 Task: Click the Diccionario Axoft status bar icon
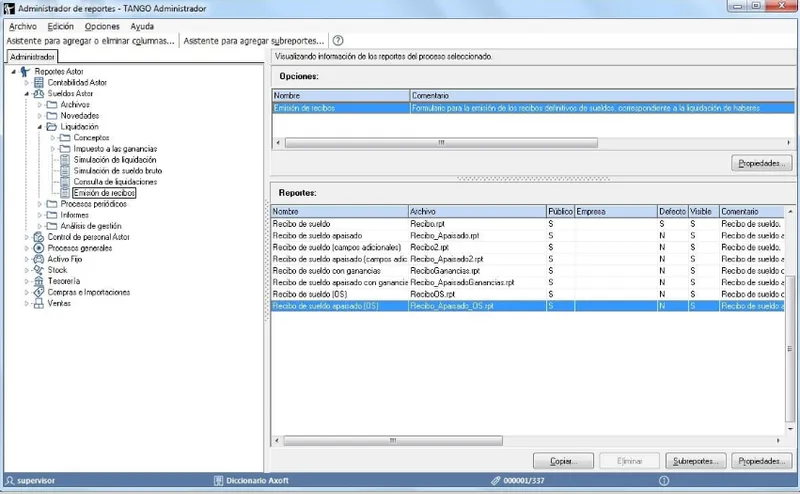coord(218,481)
